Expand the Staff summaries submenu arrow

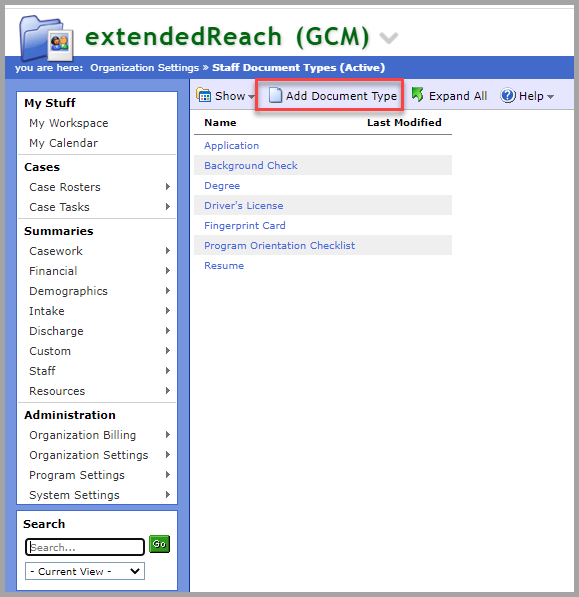click(167, 370)
